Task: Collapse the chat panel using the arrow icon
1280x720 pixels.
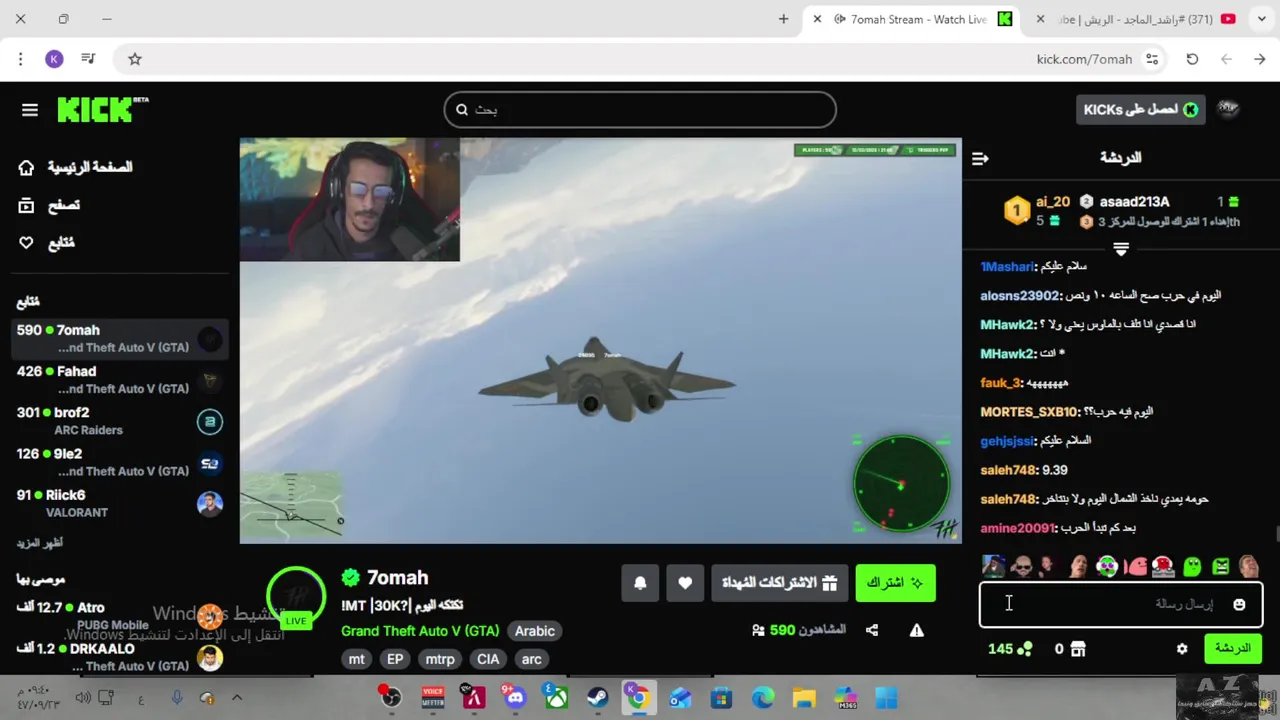Action: click(980, 158)
